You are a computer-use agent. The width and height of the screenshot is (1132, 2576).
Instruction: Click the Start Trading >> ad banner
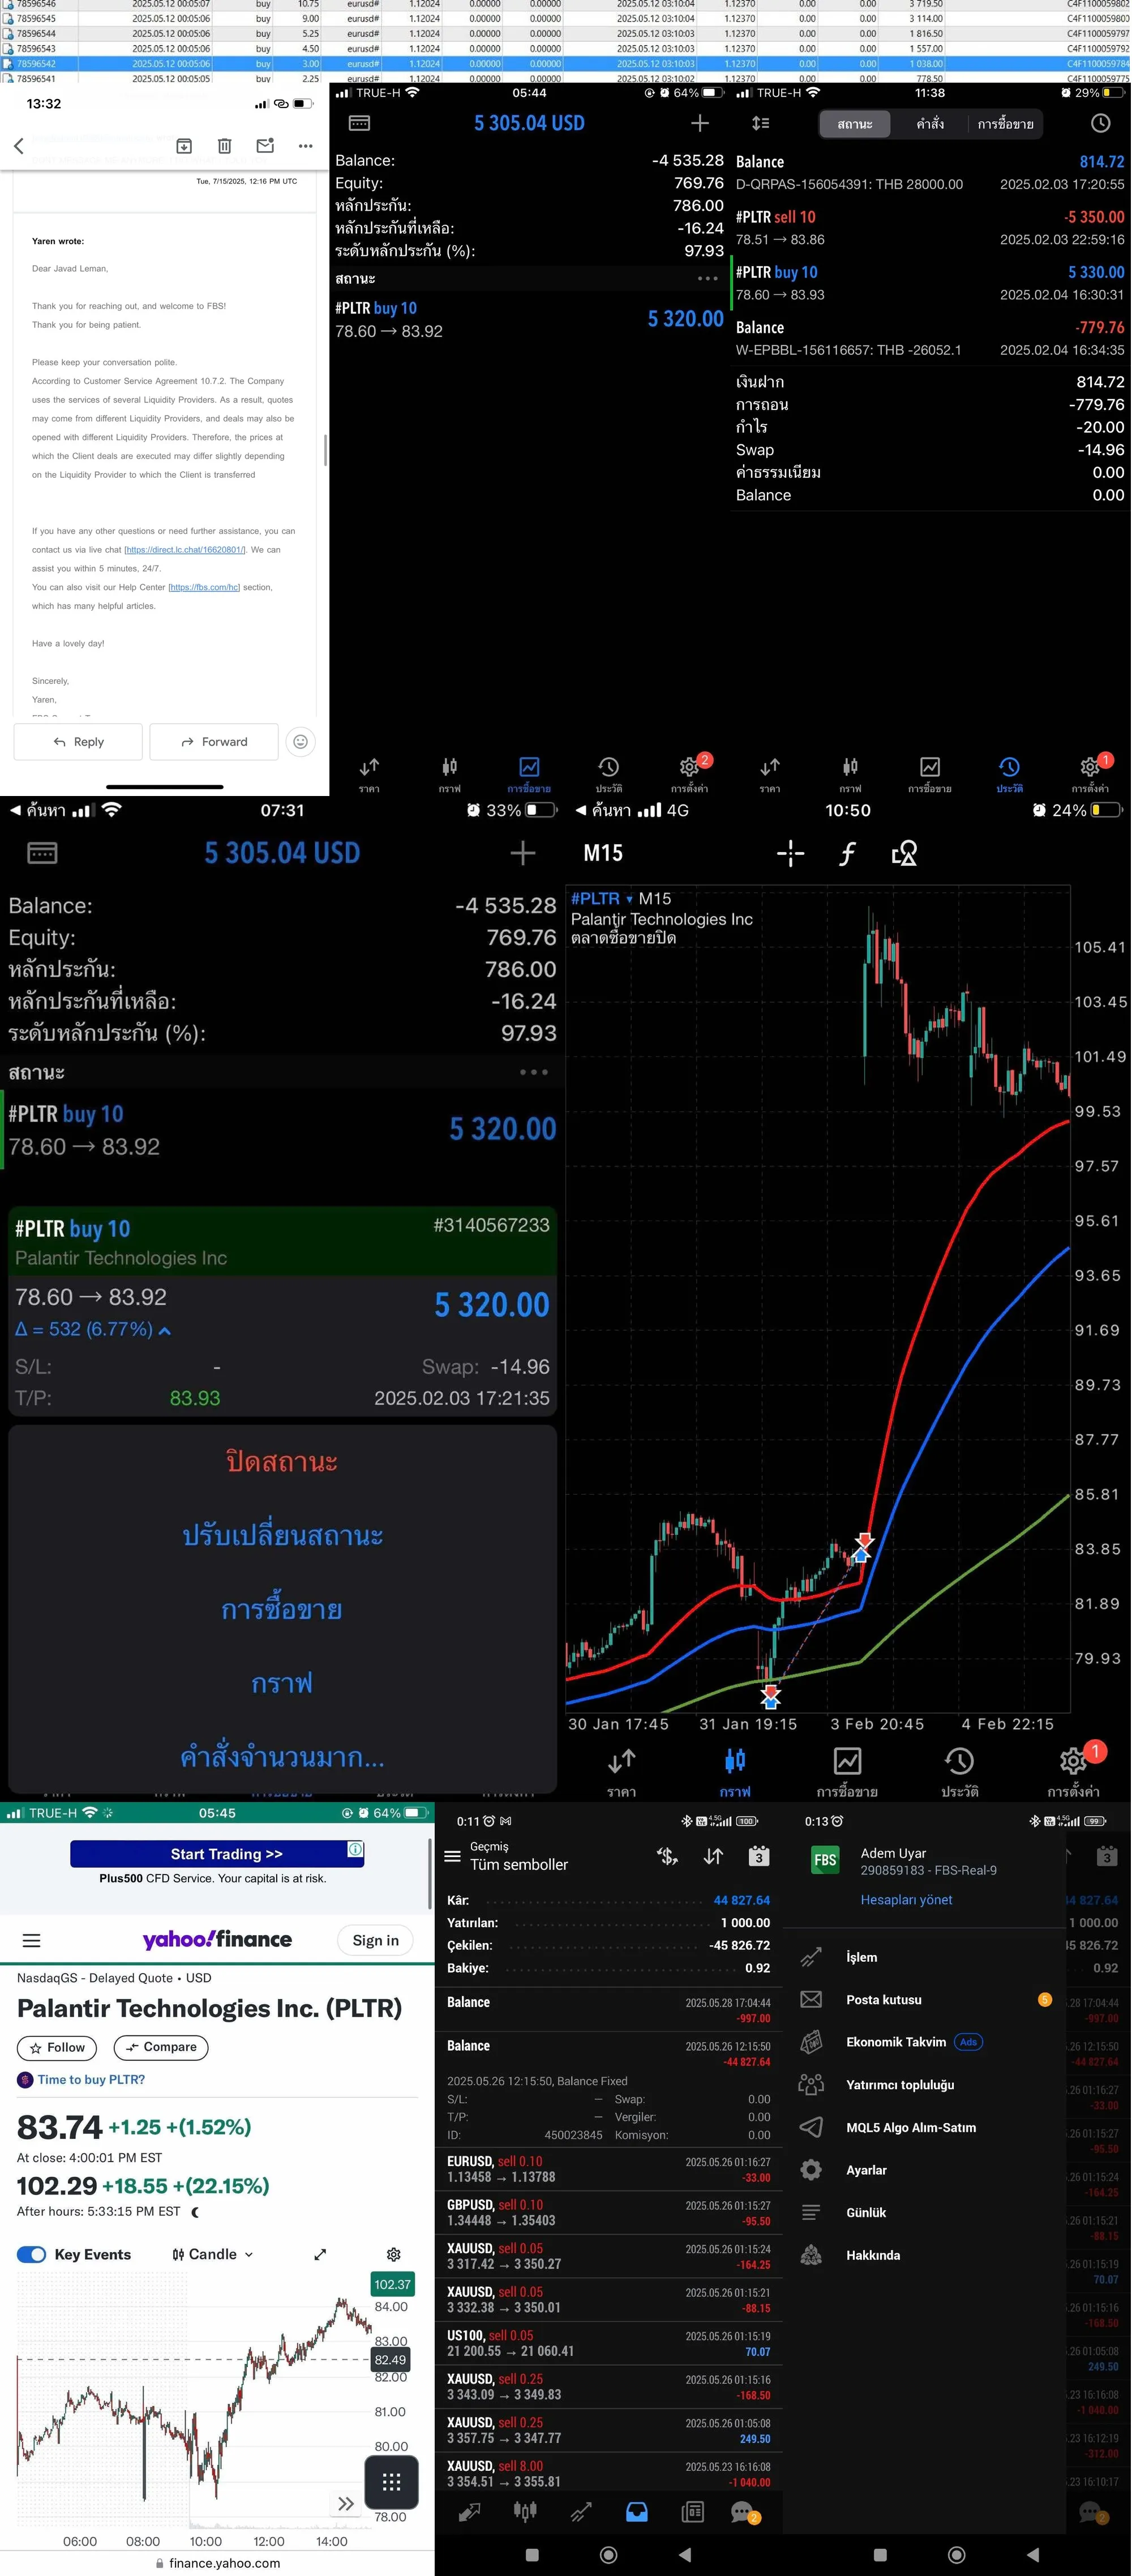217,1854
